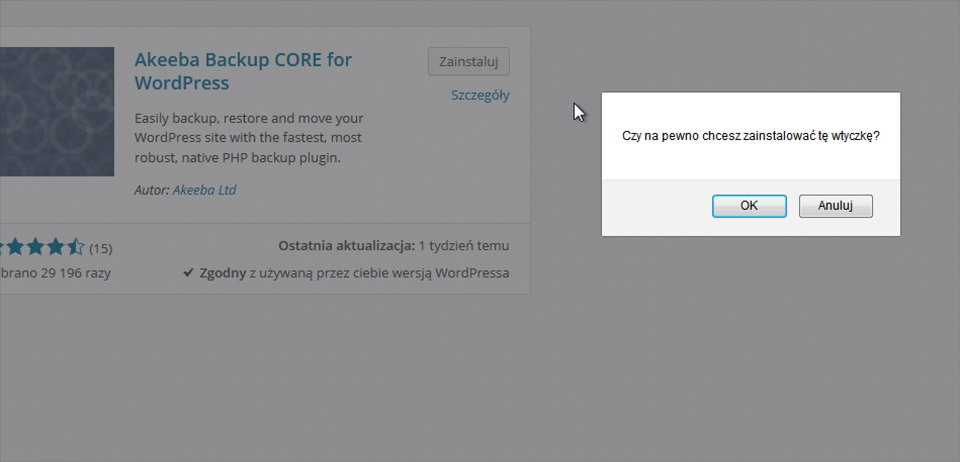Click the (15) ratings count

click(x=101, y=248)
